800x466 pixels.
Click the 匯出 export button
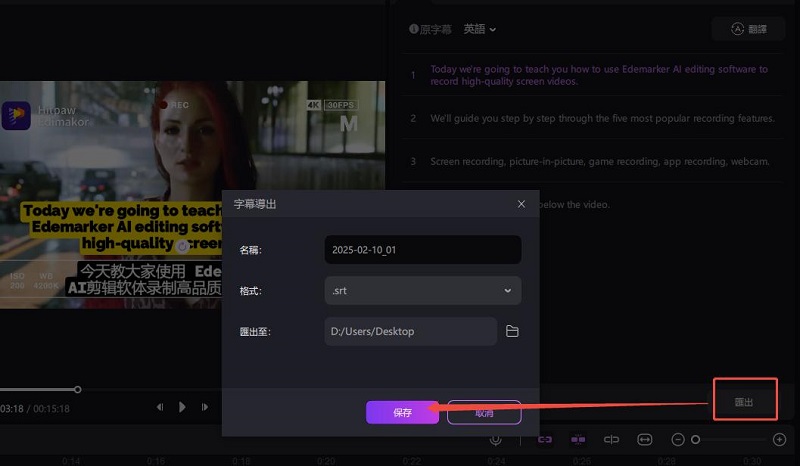tap(744, 402)
